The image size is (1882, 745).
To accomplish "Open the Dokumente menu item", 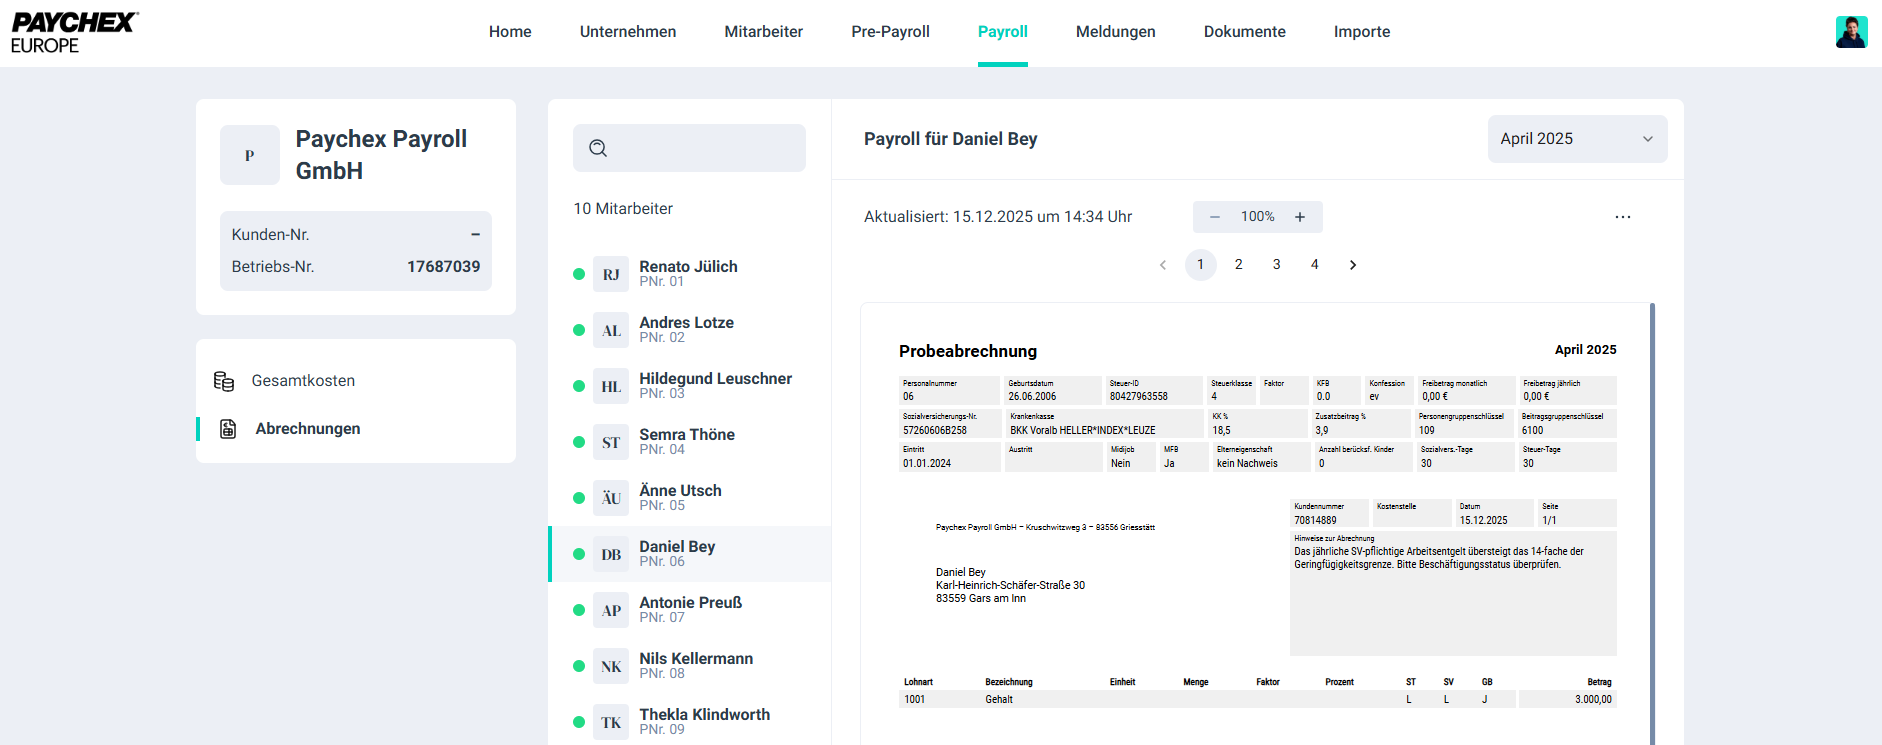I will (1244, 32).
